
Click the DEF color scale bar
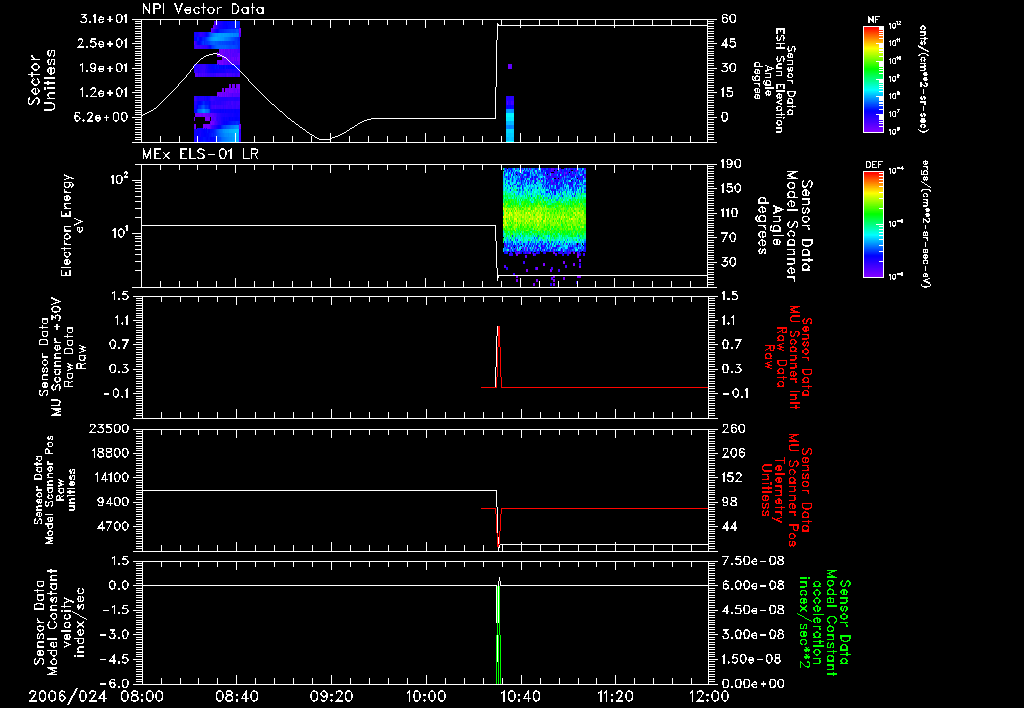click(x=874, y=224)
